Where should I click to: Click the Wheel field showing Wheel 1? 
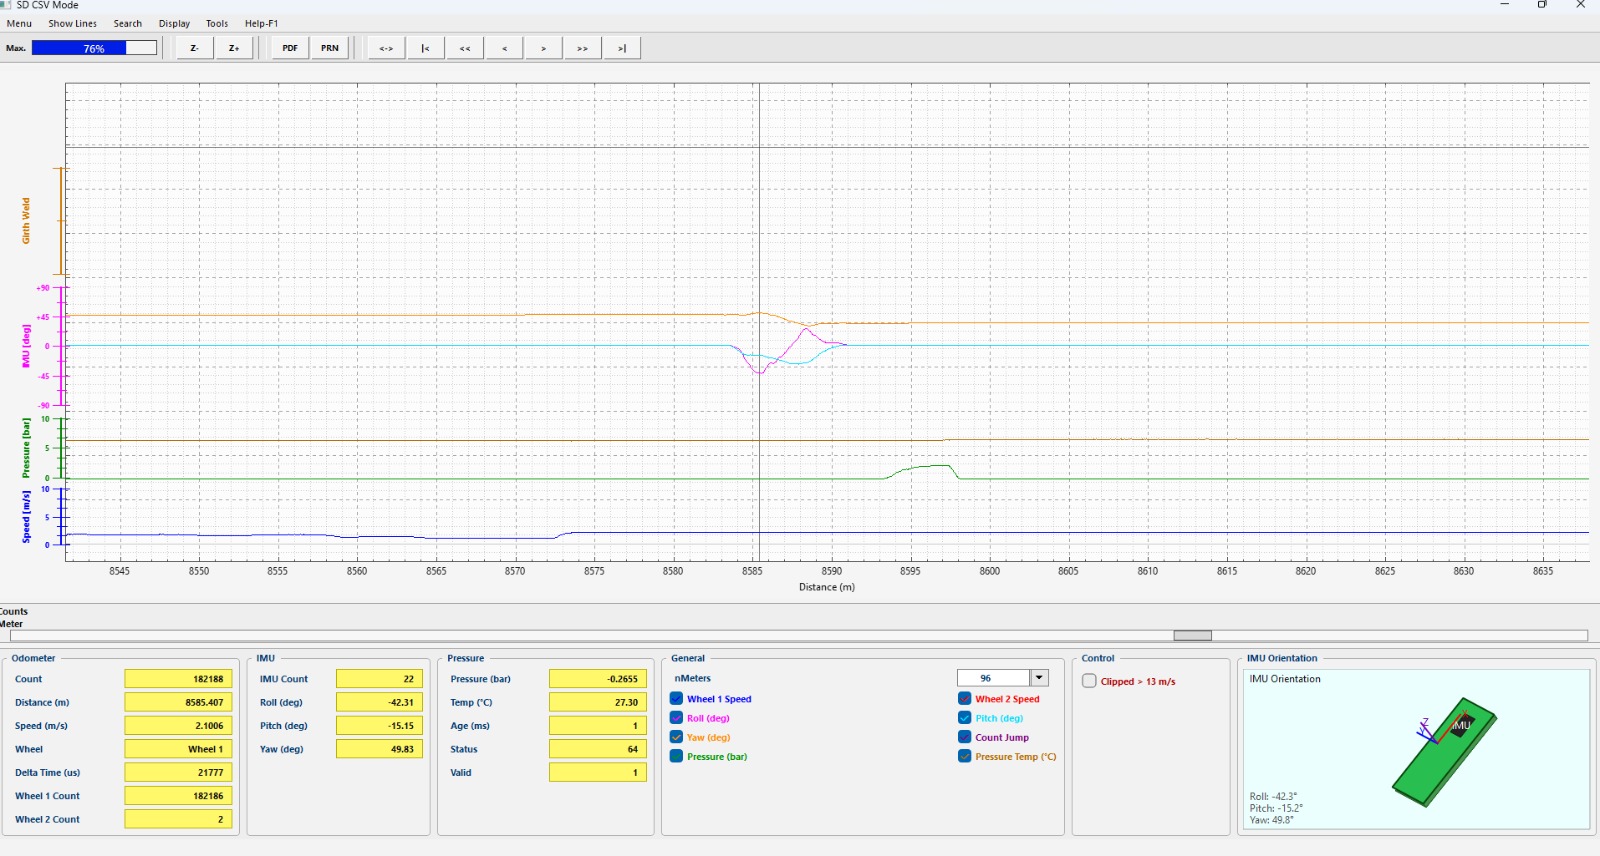click(x=178, y=749)
